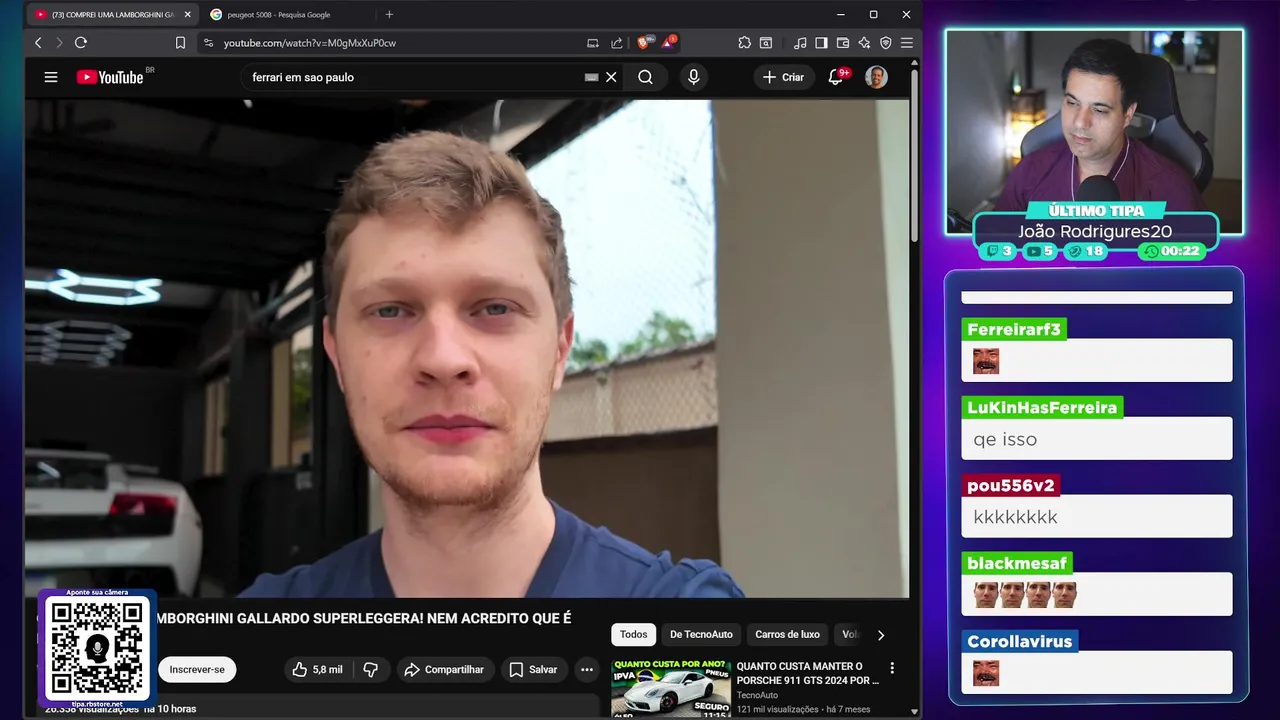Share this page from the address bar
Viewport: 1280px width, 720px height.
[x=617, y=43]
